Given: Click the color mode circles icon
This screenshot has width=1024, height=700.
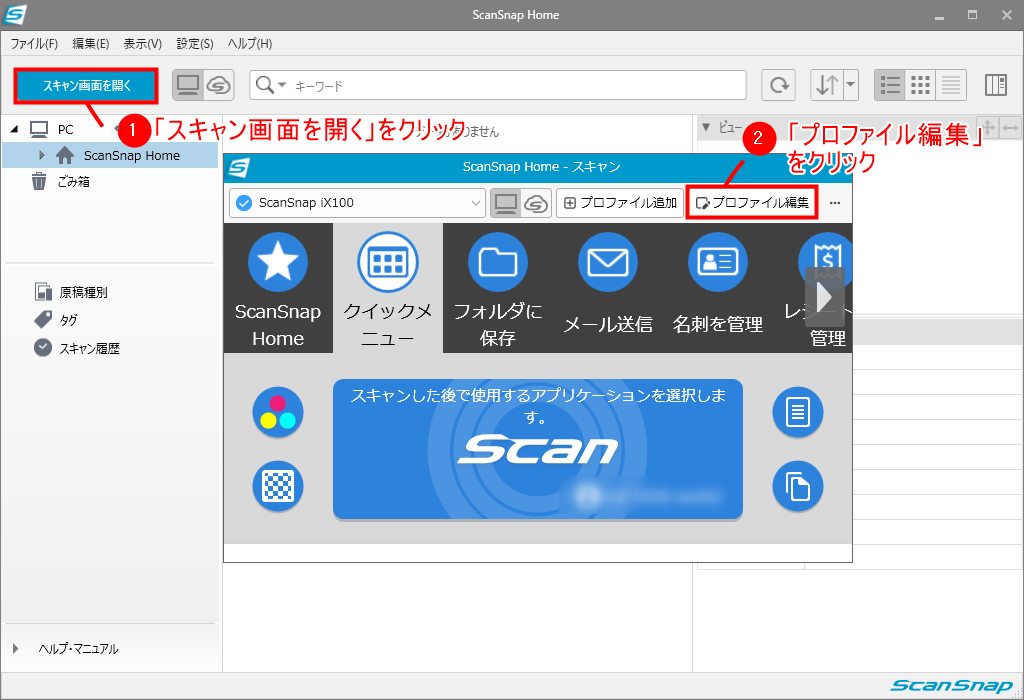Looking at the screenshot, I should coord(277,412).
